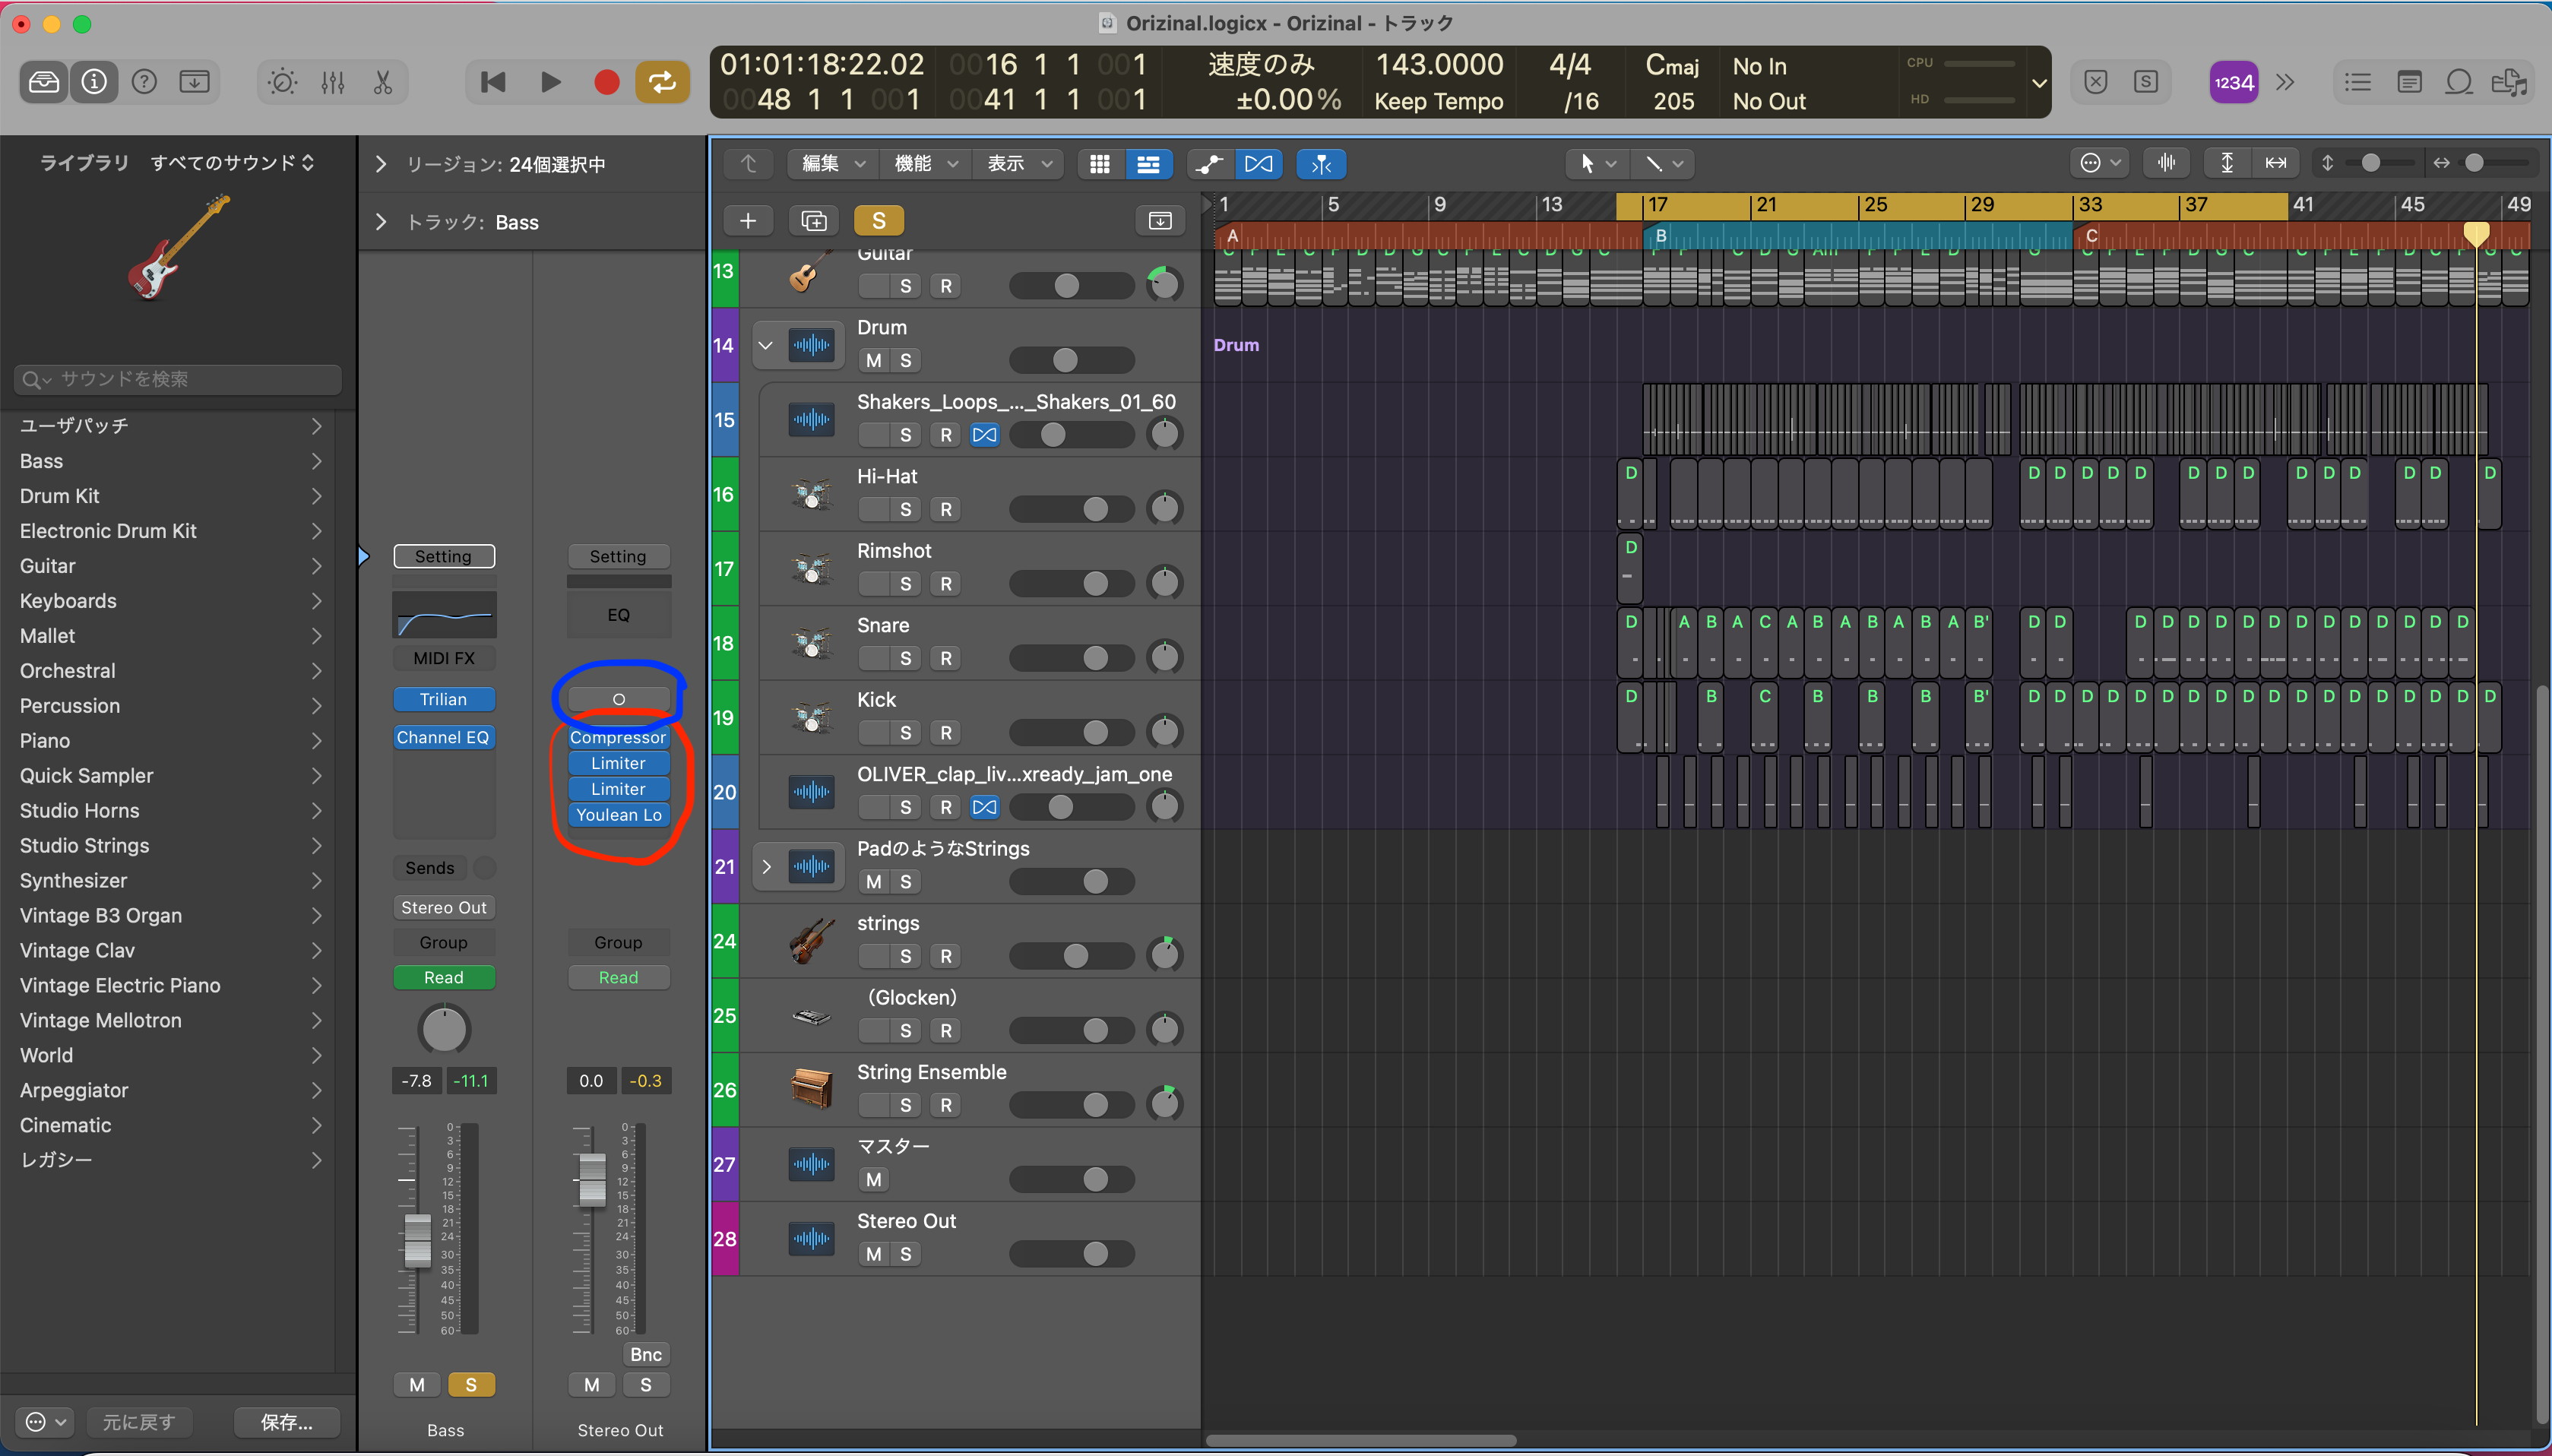Go to beginning transport button

493,82
